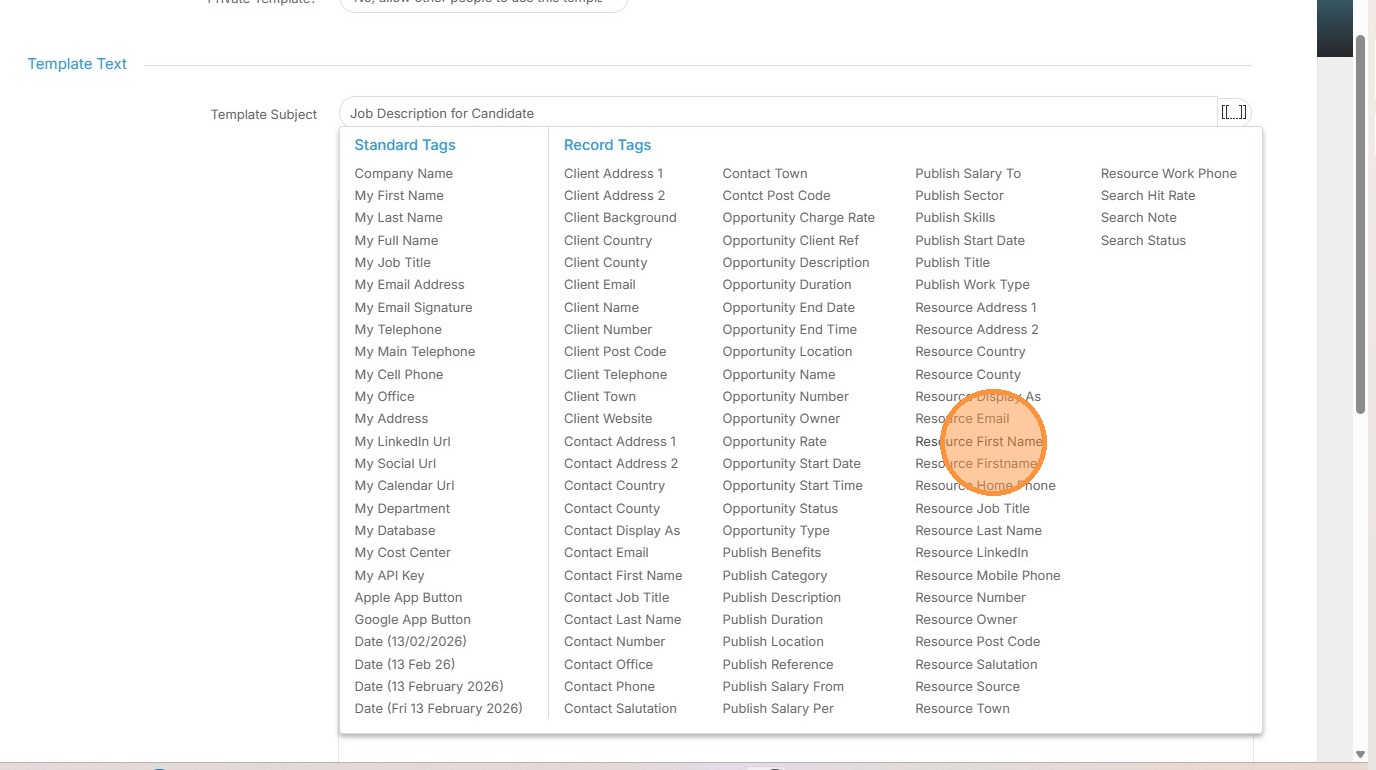1376x770 pixels.
Task: Insert the Client Website tag
Action: (x=608, y=418)
